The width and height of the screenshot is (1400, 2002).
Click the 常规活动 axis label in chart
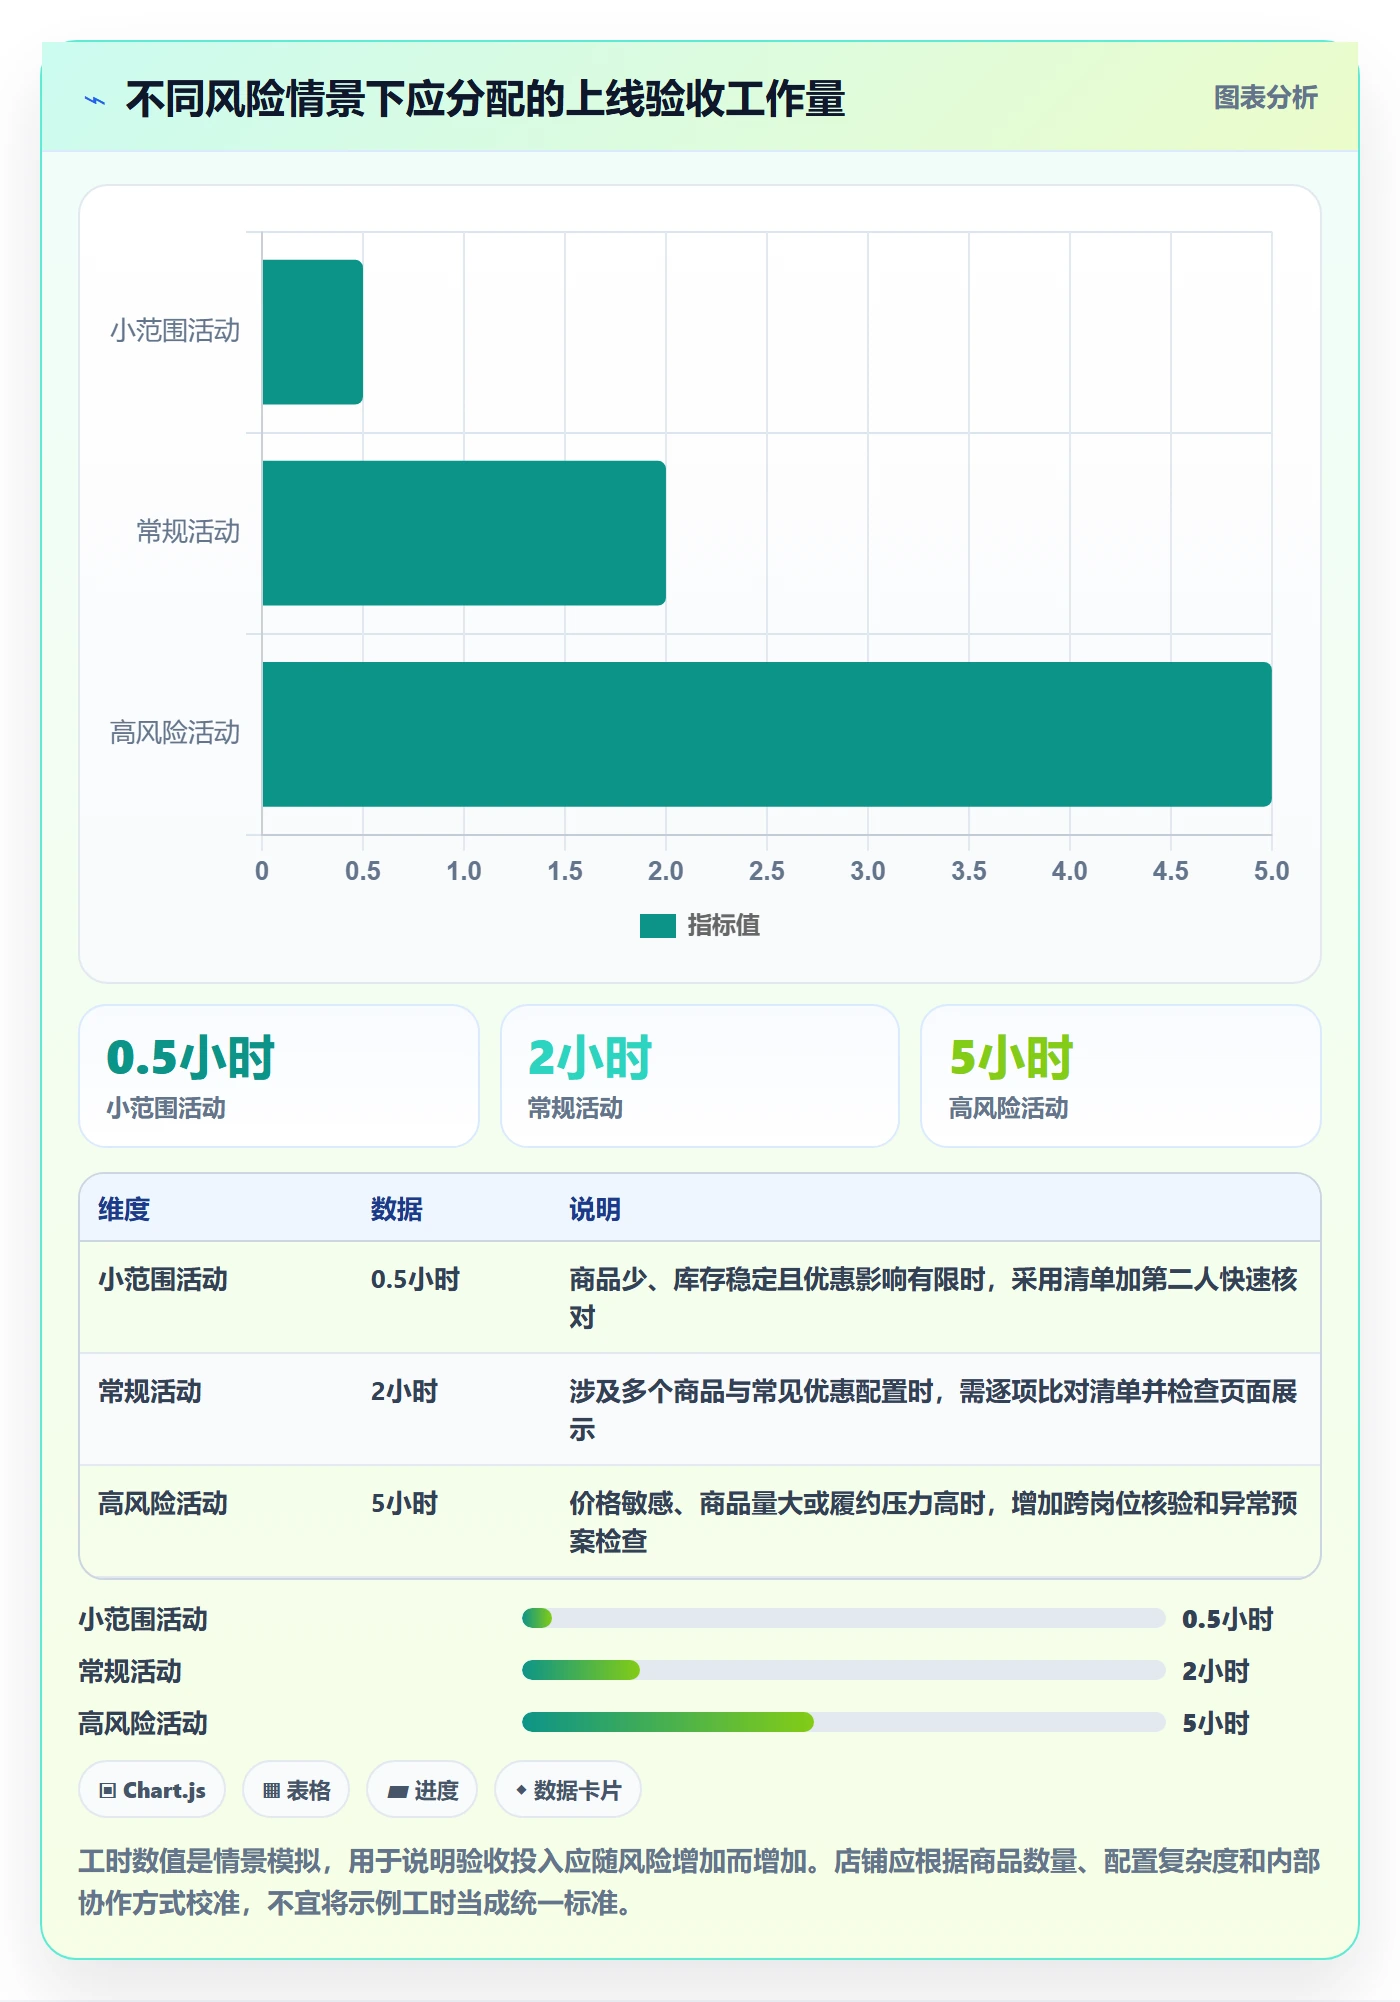pyautogui.click(x=188, y=532)
